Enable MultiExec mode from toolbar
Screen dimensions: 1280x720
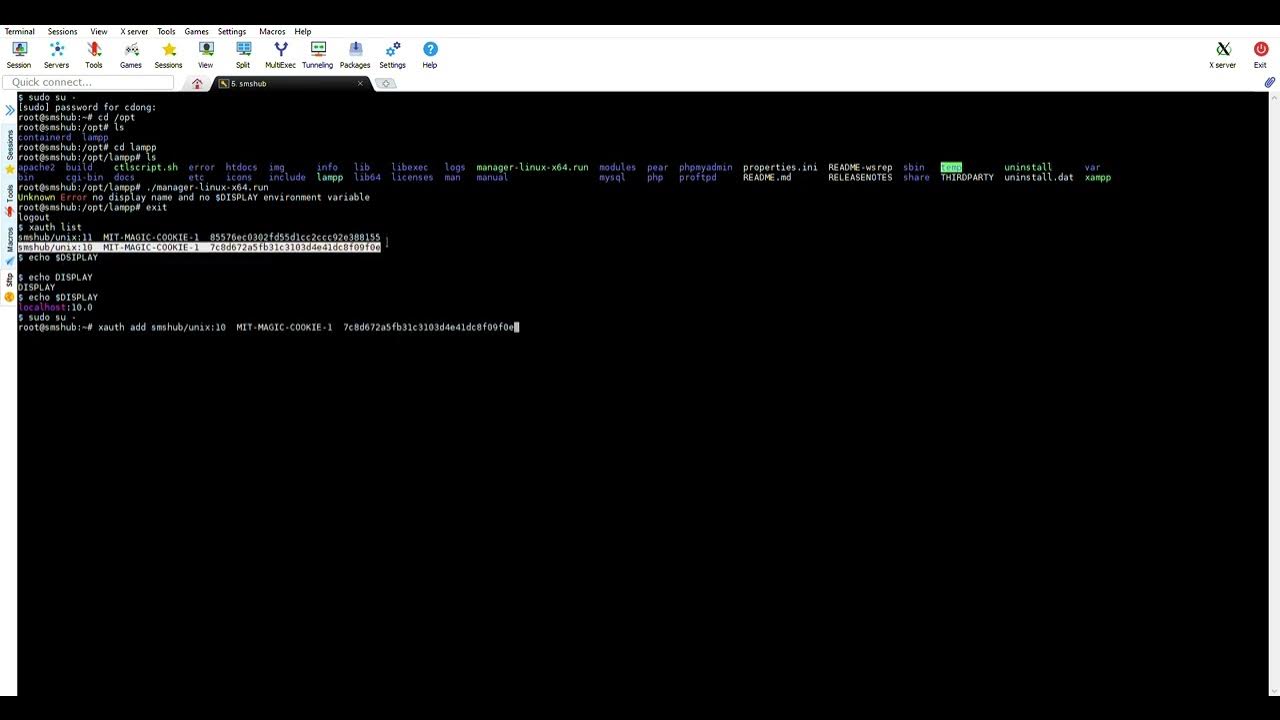click(280, 55)
